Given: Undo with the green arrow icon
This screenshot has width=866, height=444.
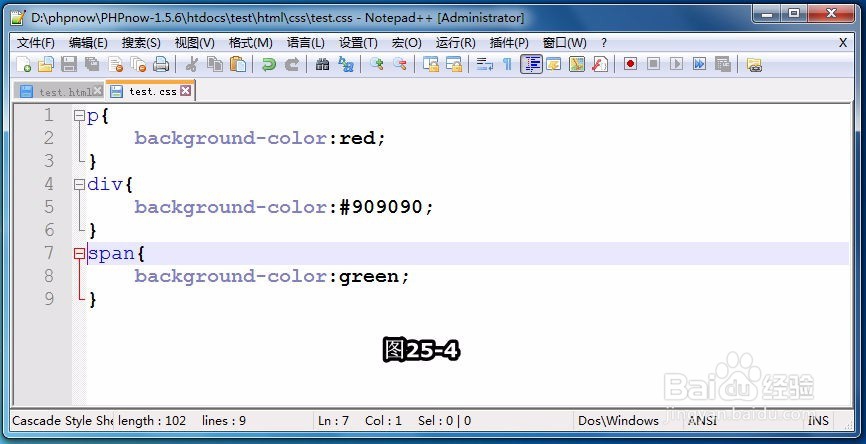Looking at the screenshot, I should 268,65.
